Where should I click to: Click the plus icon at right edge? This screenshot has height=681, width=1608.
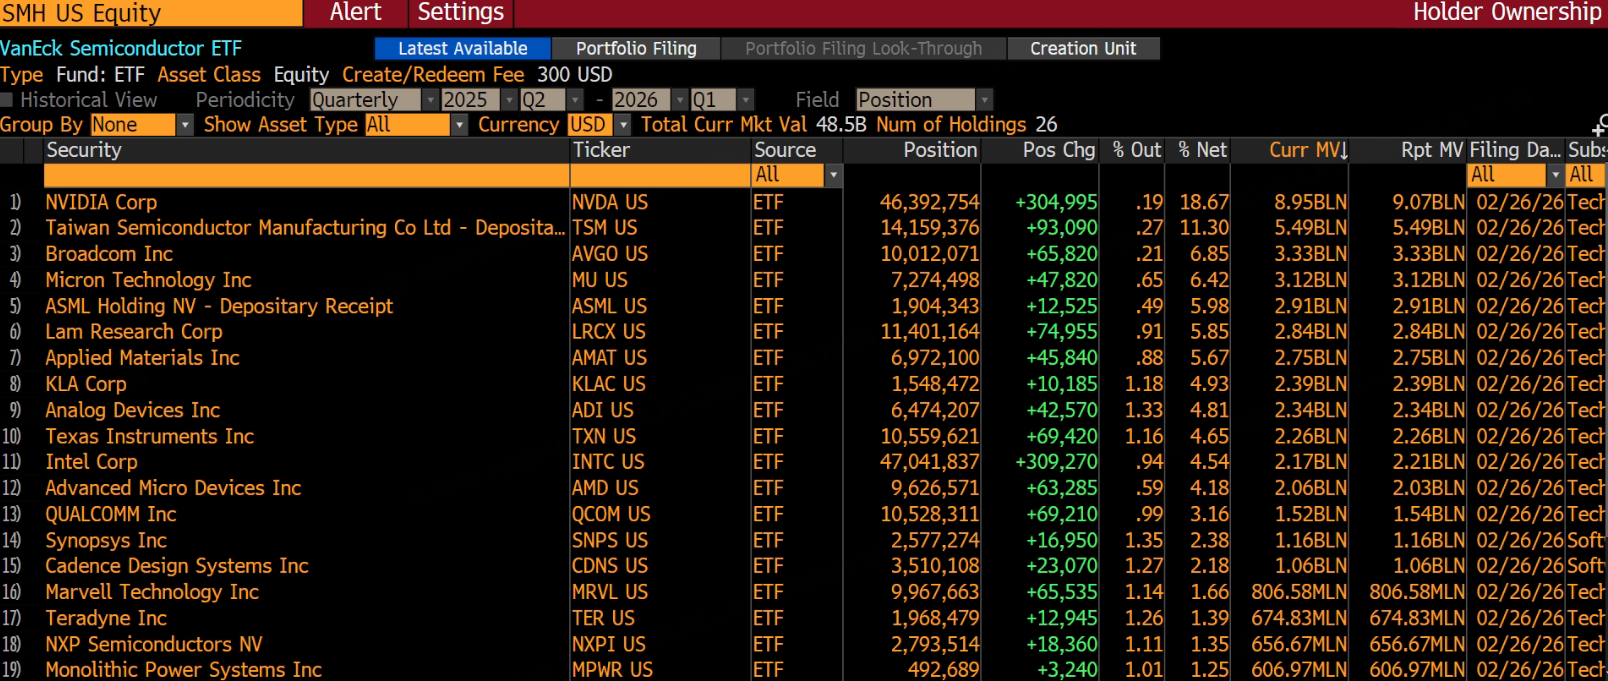pos(1599,126)
